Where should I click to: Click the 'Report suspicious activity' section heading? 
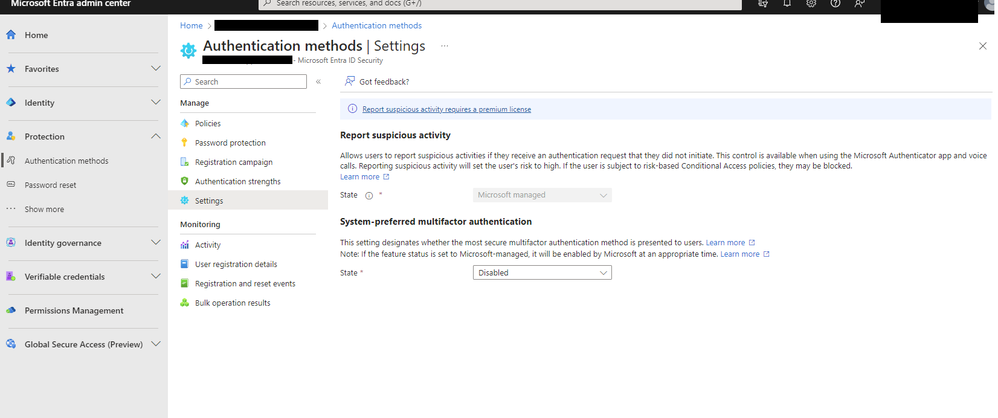[395, 135]
